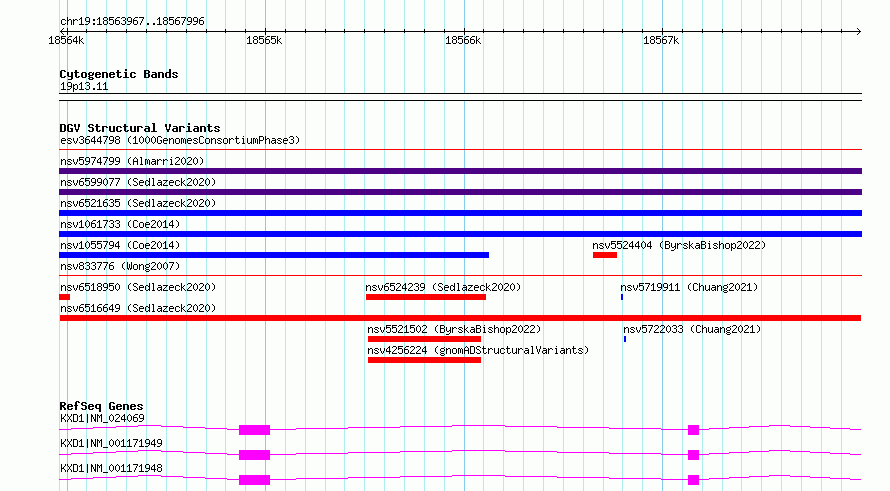Click the 18565k ruler tick label
The width and height of the screenshot is (890, 491).
pyautogui.click(x=264, y=40)
